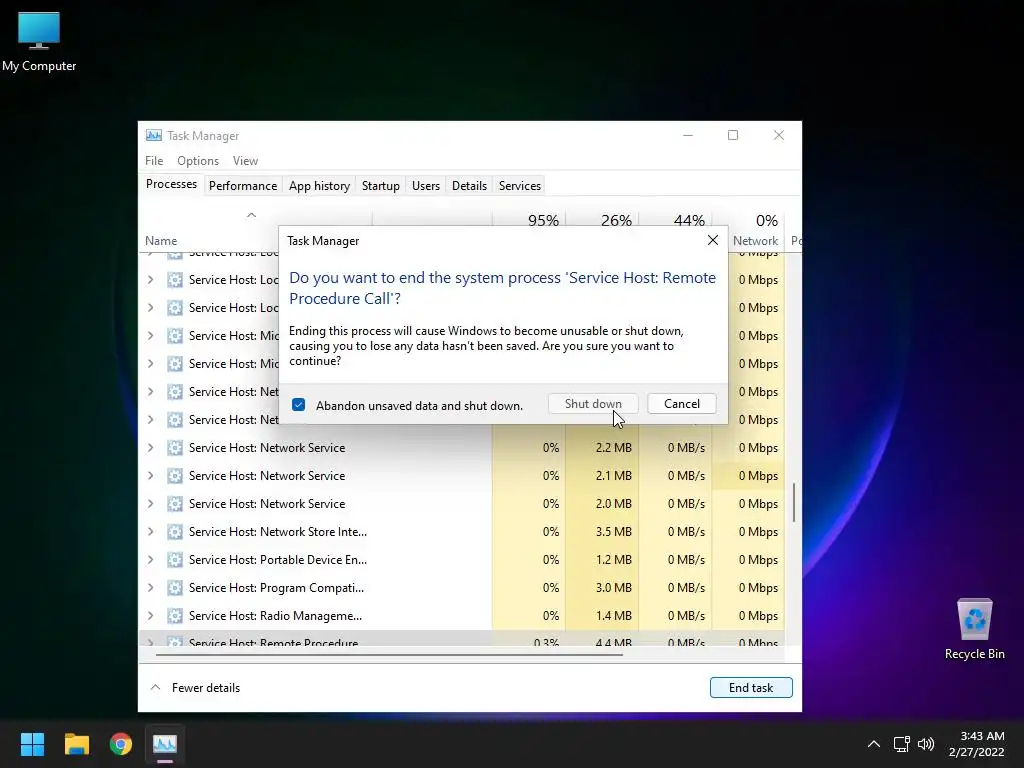Viewport: 1024px width, 768px height.
Task: Switch to the Performance tab
Action: pyautogui.click(x=243, y=185)
